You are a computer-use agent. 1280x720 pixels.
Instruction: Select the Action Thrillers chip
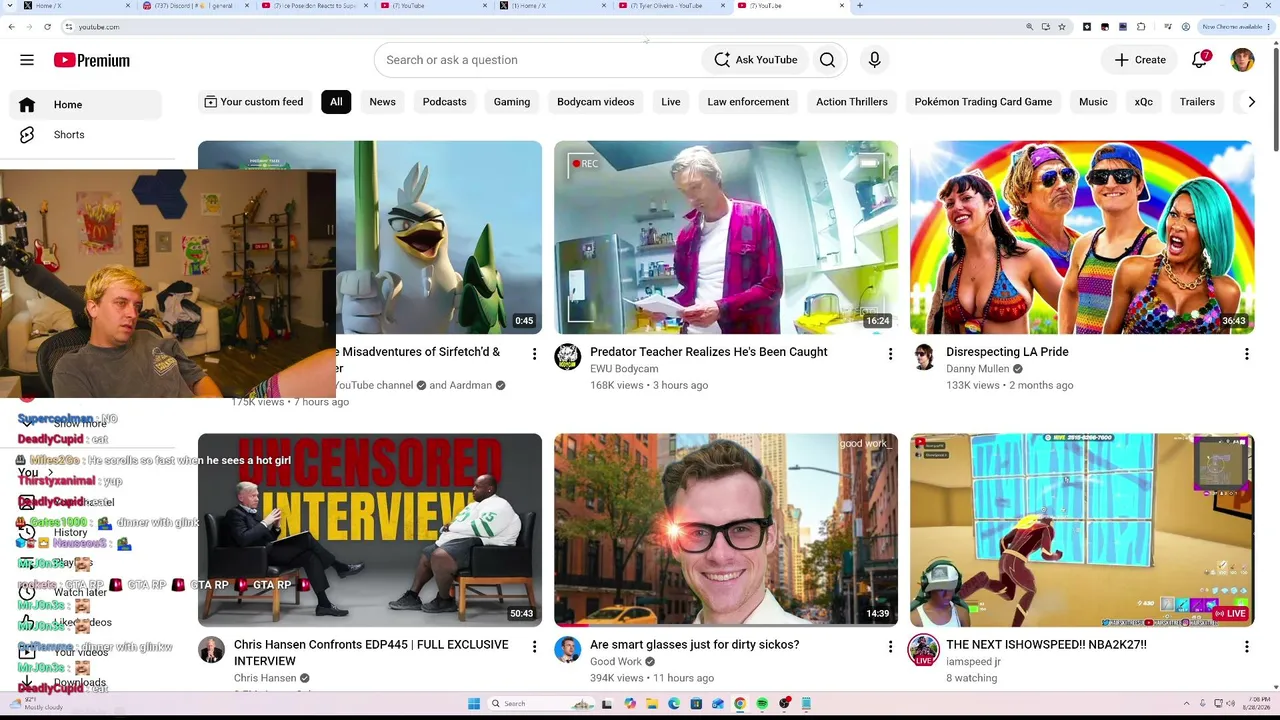pos(852,102)
